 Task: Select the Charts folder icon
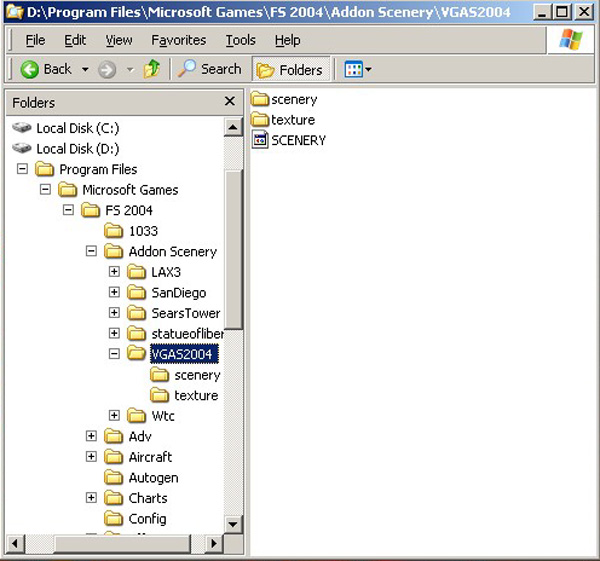114,498
